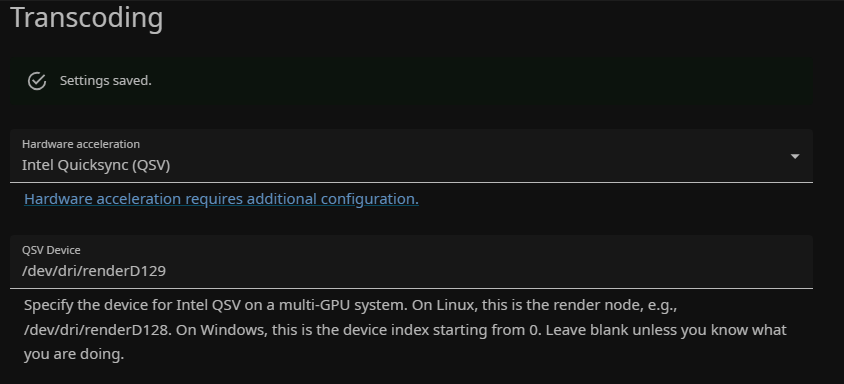Select the Intel Quicksync (QSV) value text

point(96,165)
